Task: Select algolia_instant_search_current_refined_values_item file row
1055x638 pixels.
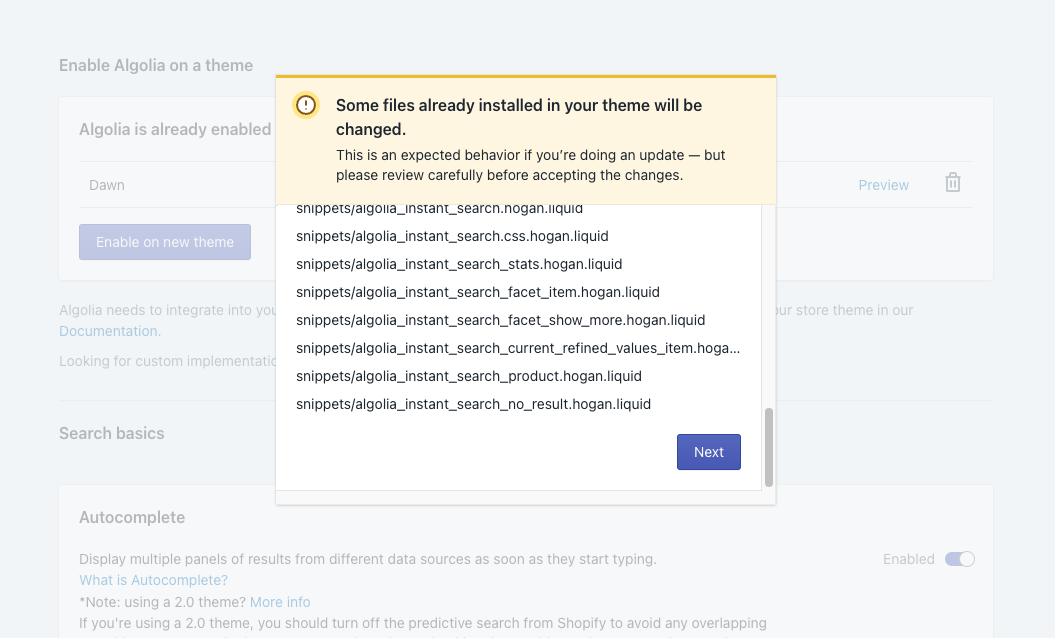Action: [518, 349]
